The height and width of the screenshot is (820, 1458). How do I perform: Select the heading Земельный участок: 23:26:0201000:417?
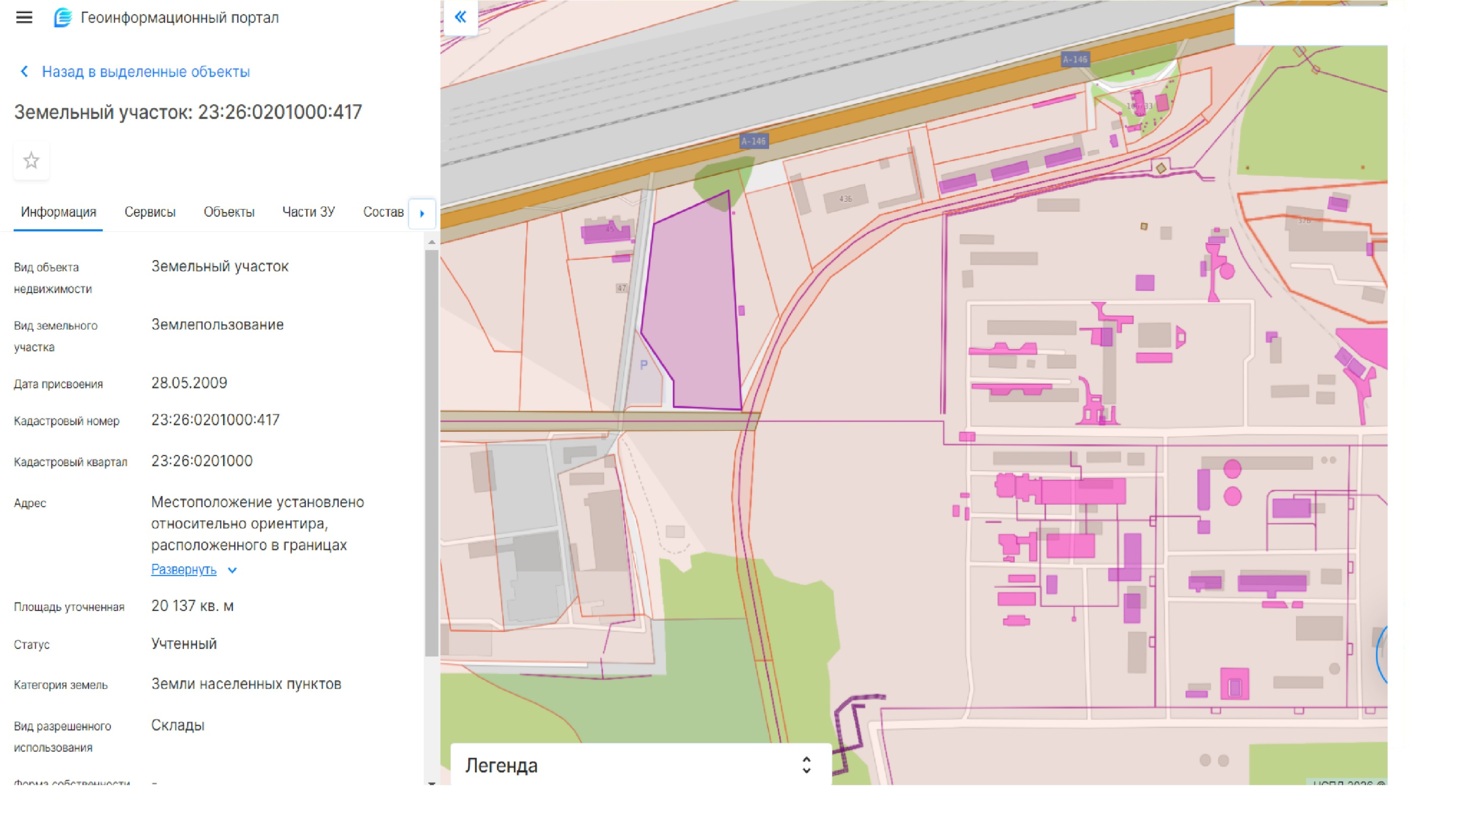point(188,112)
